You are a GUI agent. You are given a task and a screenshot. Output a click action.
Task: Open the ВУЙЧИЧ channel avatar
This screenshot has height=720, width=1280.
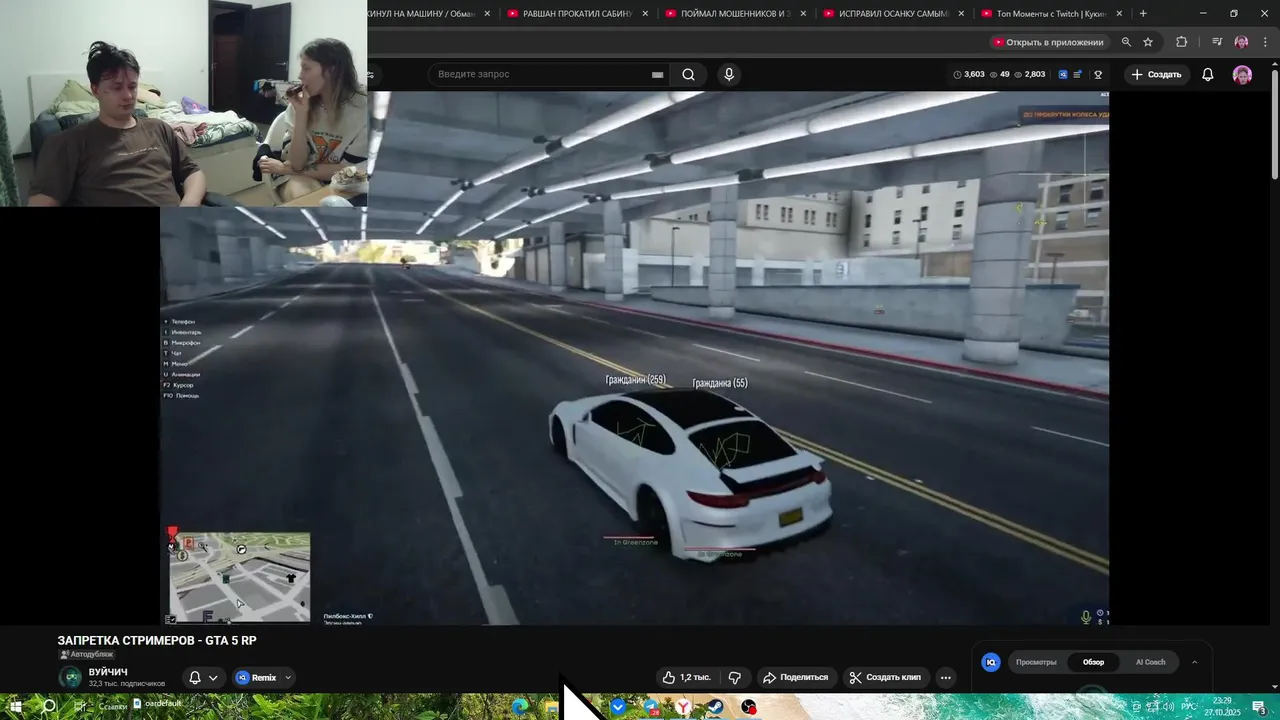tap(70, 677)
